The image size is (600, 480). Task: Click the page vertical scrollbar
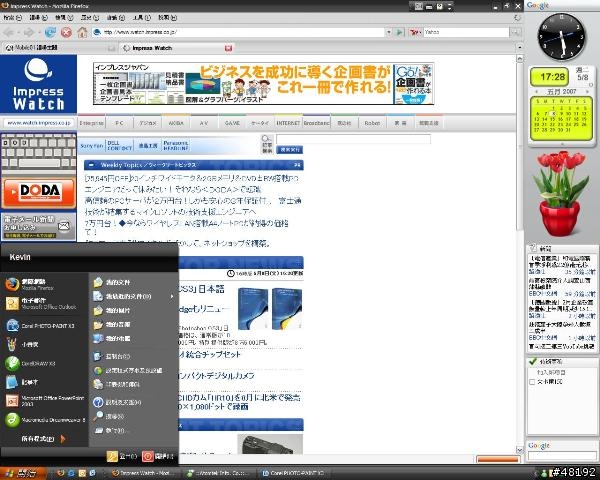[520, 253]
